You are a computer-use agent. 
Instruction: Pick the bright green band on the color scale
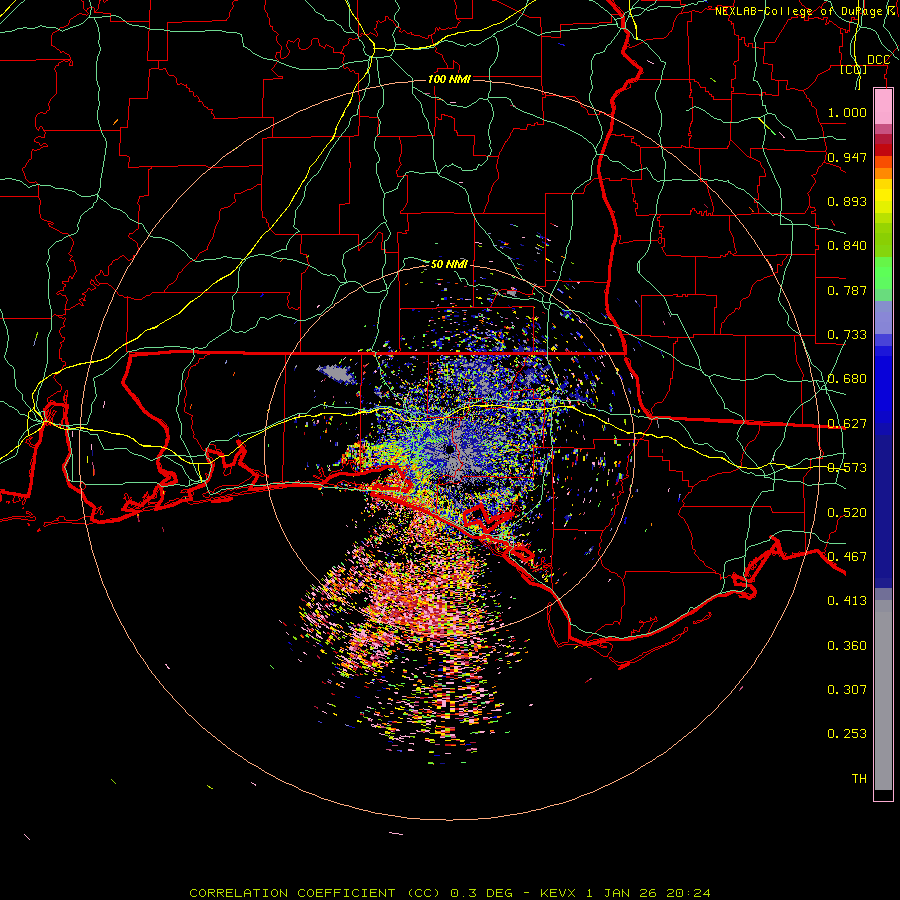[883, 273]
